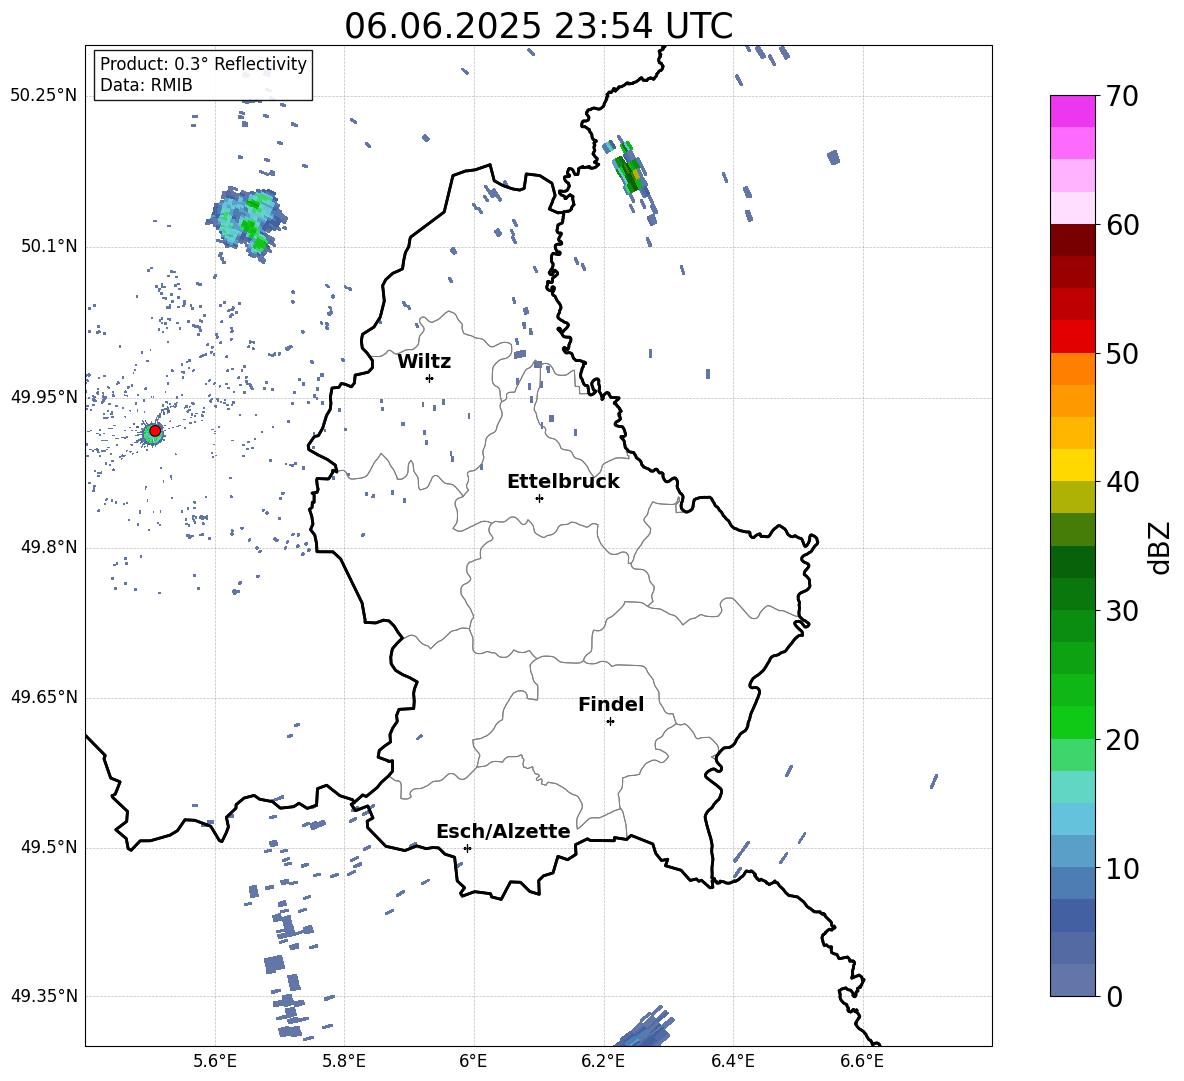
Task: Click the 49.35°N latitude label
Action: (x=44, y=996)
